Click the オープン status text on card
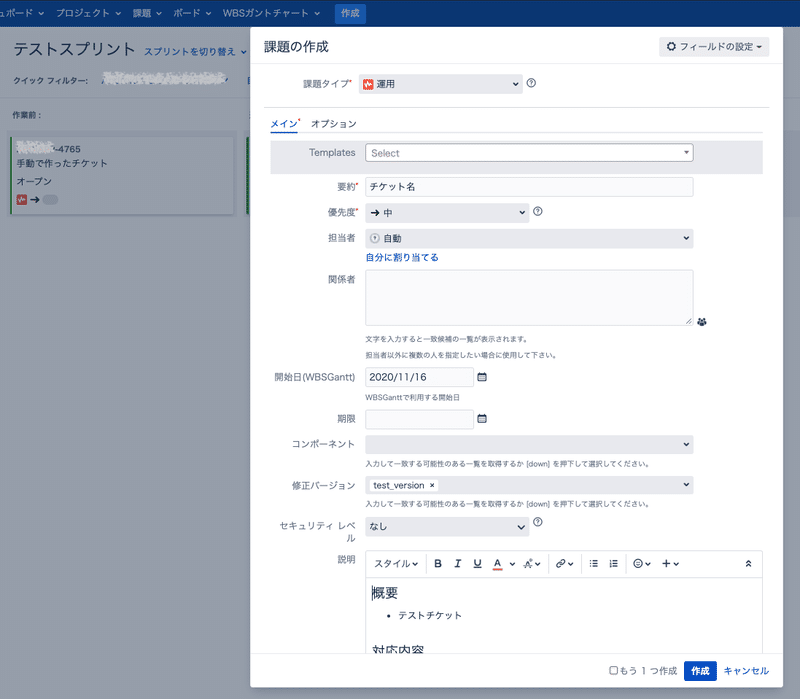Viewport: 800px width, 699px height. click(x=34, y=181)
